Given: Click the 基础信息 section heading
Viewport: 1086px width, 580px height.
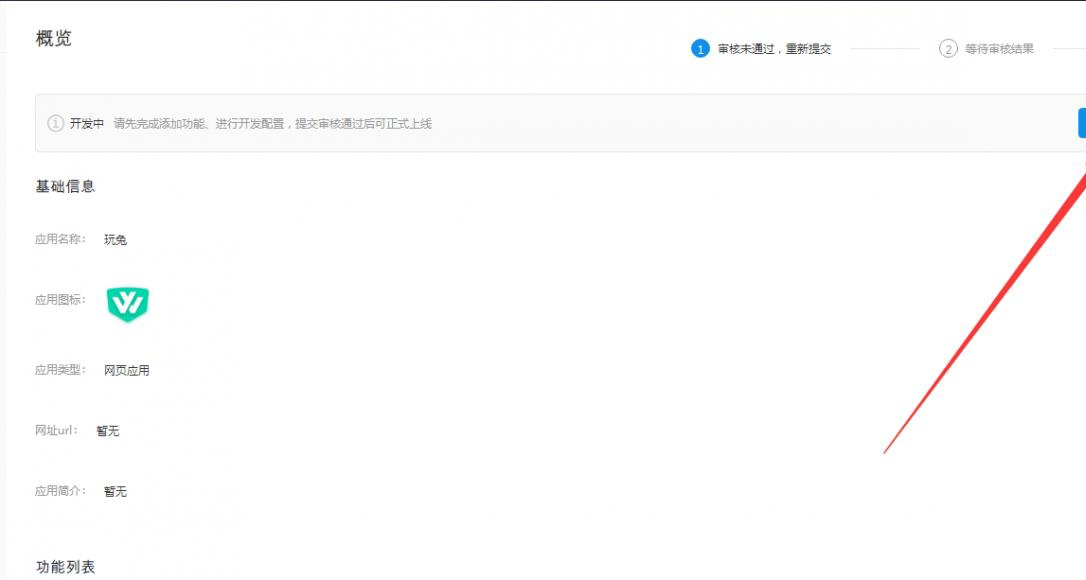Looking at the screenshot, I should point(66,187).
